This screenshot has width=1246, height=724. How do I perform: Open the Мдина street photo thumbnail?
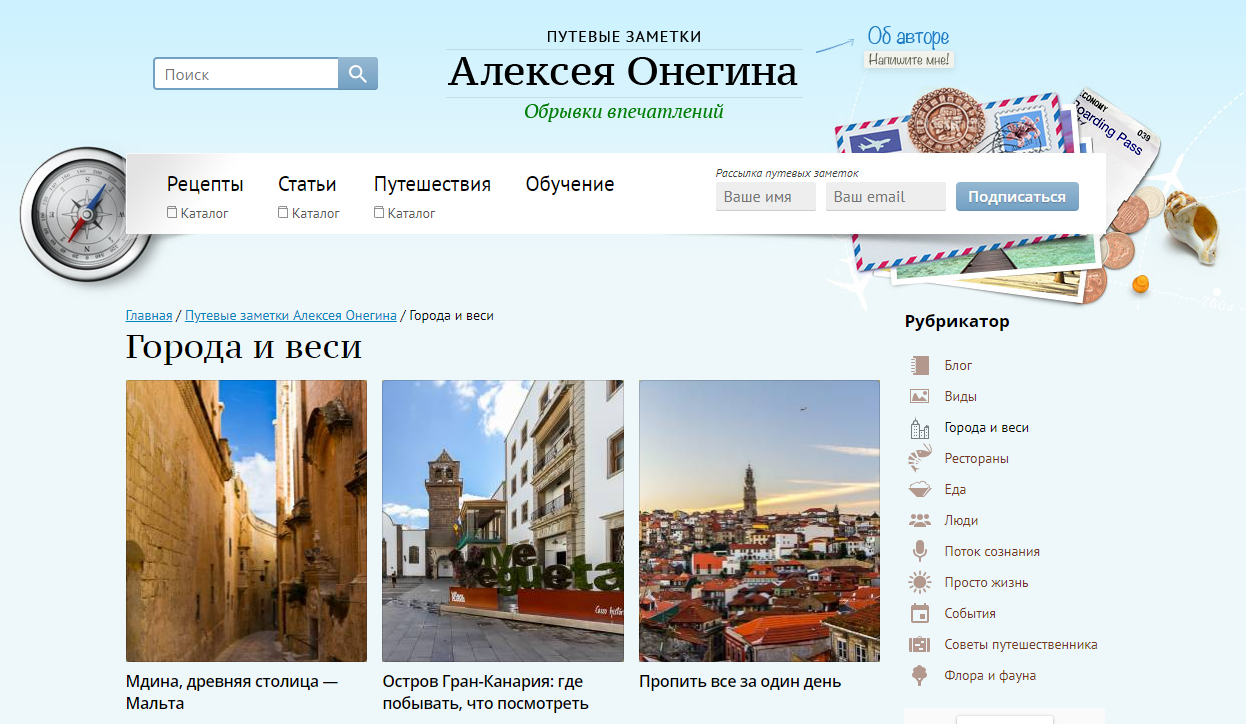[246, 520]
